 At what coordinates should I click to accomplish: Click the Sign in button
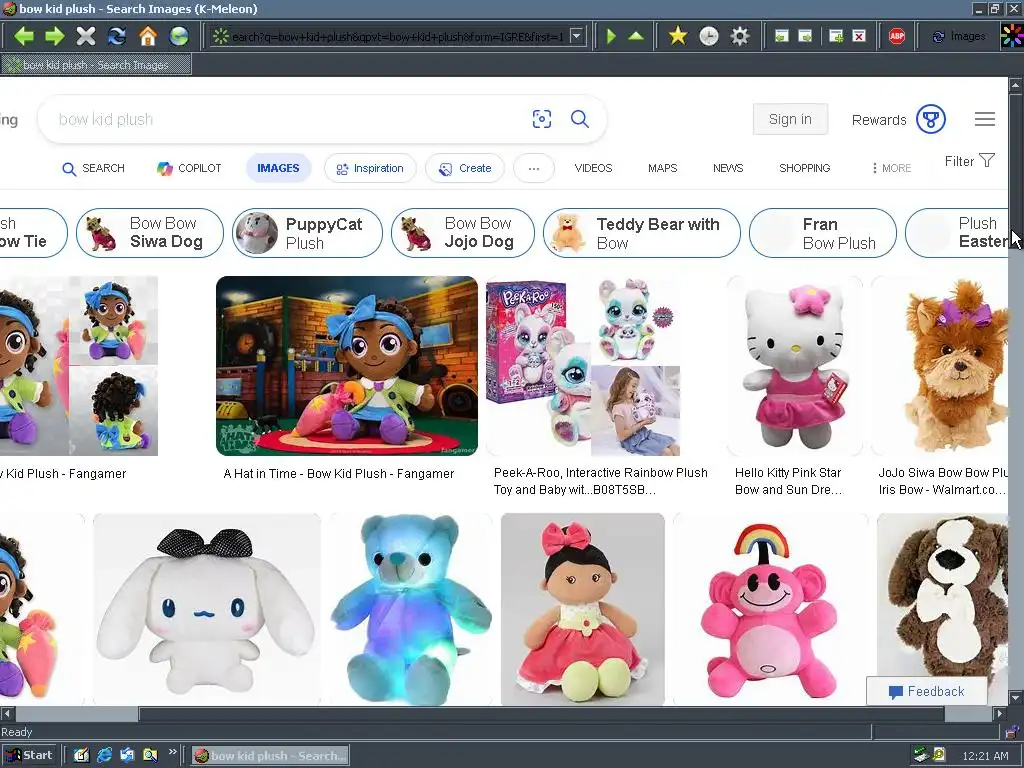click(x=790, y=119)
